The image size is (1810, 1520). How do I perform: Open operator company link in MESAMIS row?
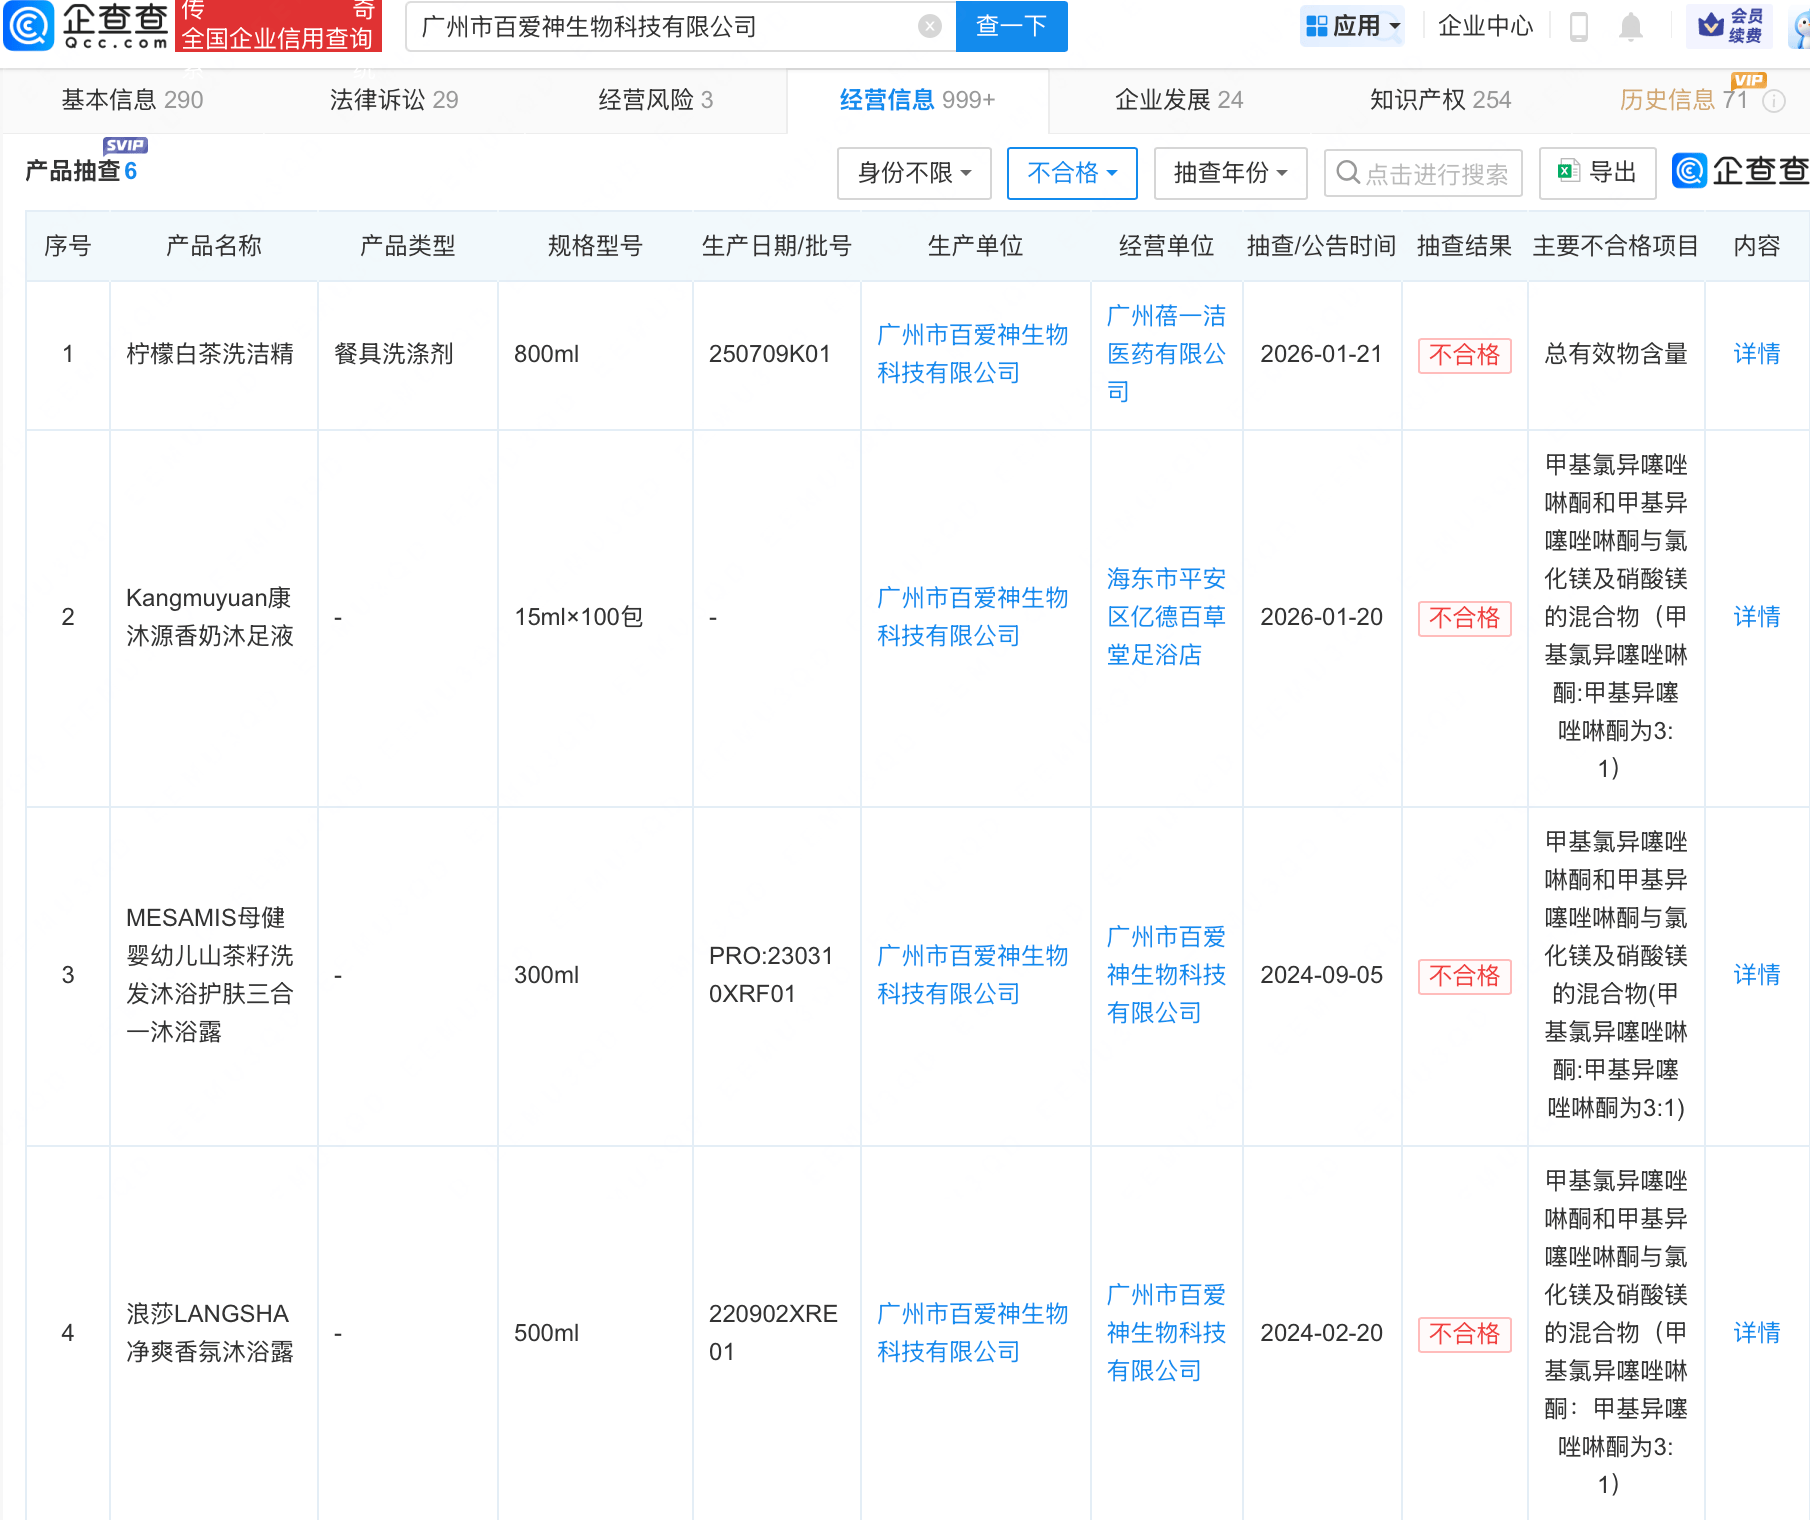pos(1166,975)
